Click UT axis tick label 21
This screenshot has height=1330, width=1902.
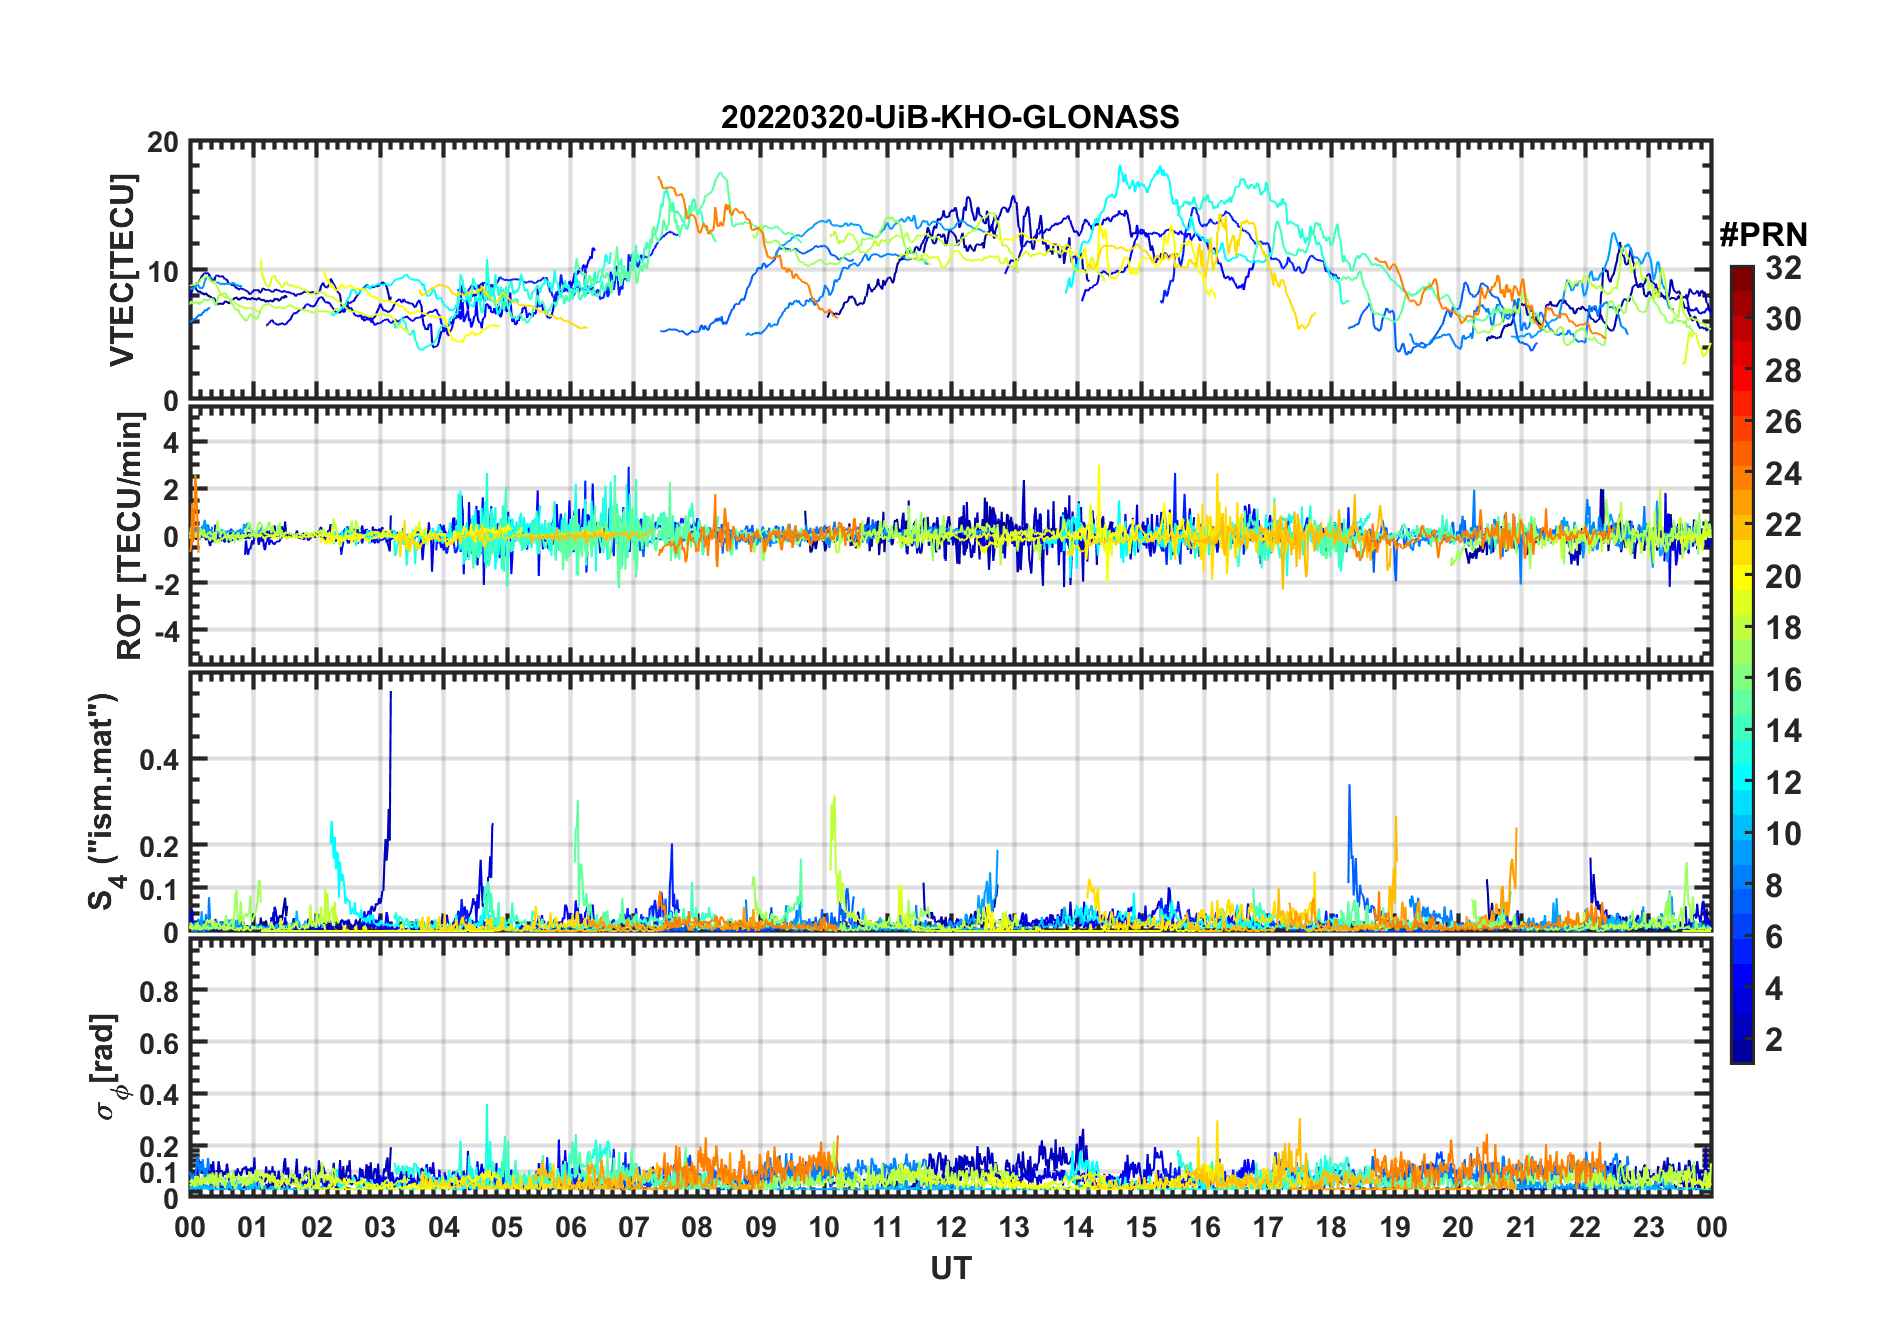[1521, 1227]
